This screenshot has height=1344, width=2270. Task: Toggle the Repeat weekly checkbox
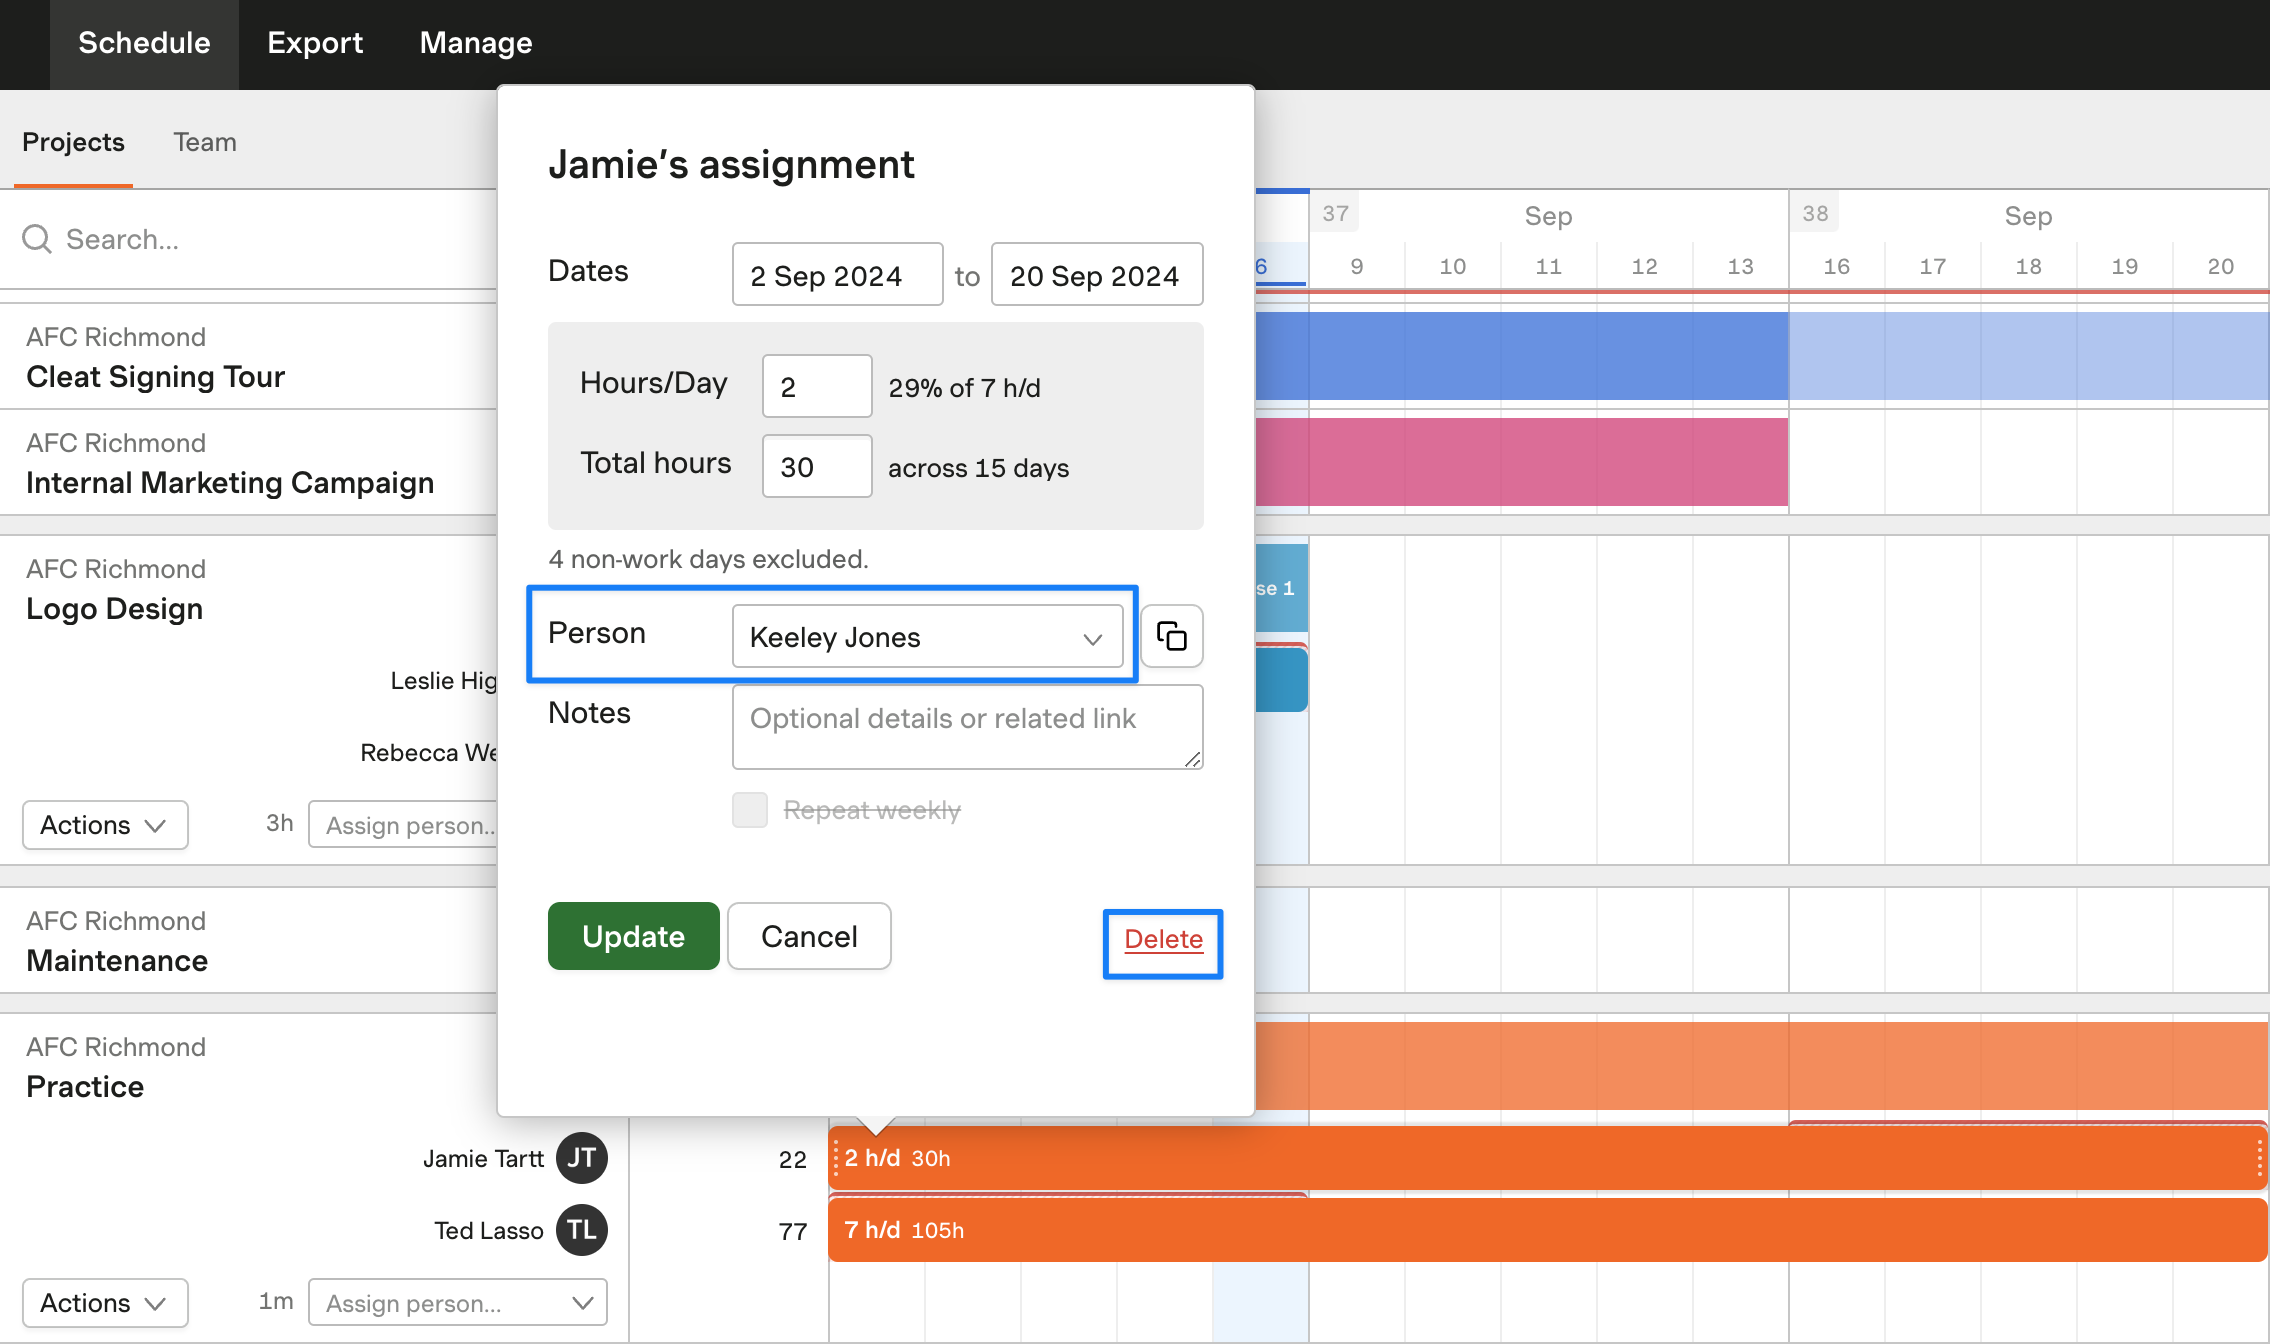coord(750,810)
